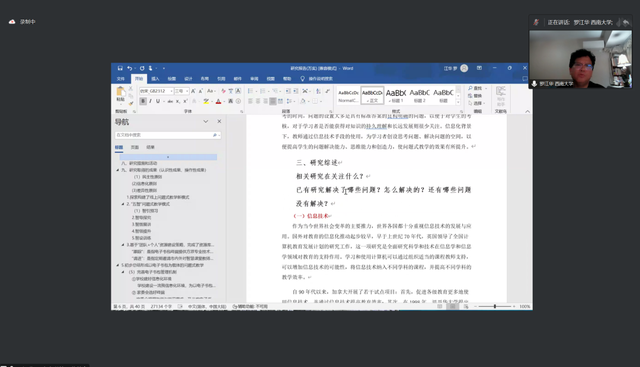Select '八、' heading in navigation tree
This screenshot has height=367, width=640.
coord(140,163)
